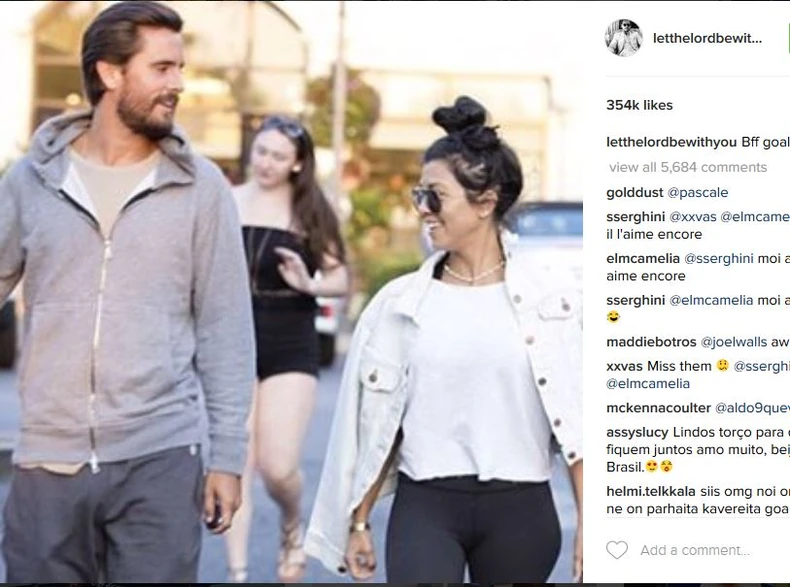
Task: Open helmi.telkkala commenter profile
Action: [651, 491]
